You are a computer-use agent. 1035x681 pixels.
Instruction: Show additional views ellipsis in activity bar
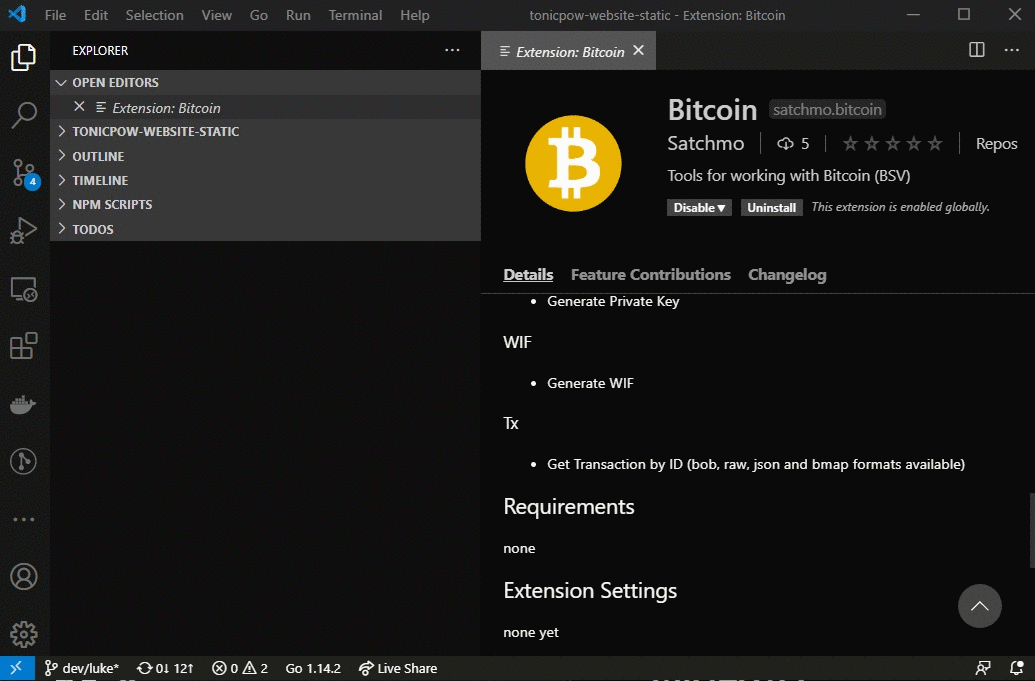[x=24, y=519]
